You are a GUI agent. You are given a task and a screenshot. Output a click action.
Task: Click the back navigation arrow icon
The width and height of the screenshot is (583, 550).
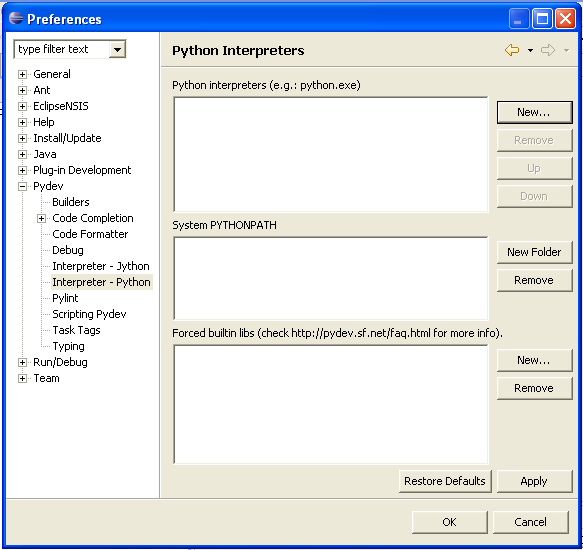(512, 50)
